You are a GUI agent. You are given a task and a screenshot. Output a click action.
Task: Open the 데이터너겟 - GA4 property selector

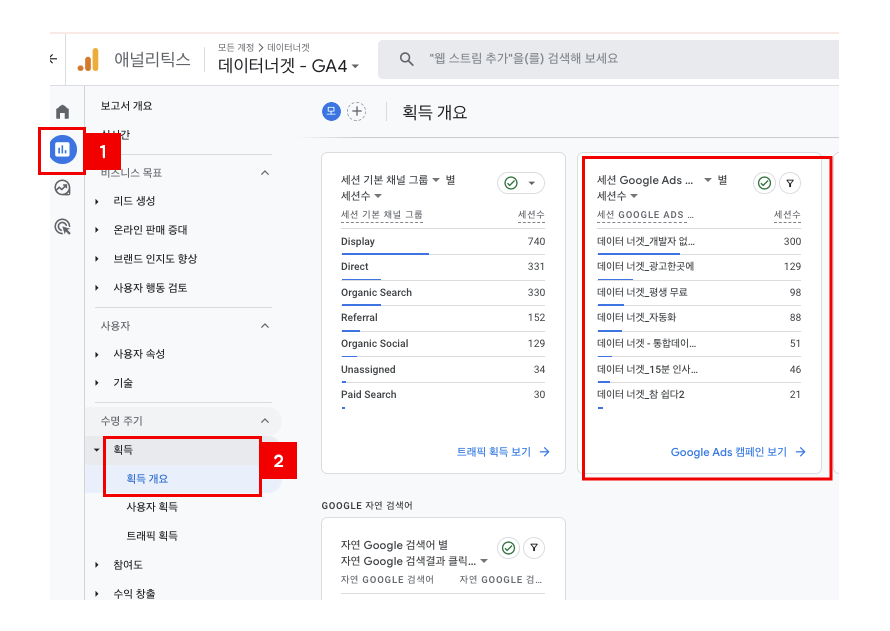point(288,66)
